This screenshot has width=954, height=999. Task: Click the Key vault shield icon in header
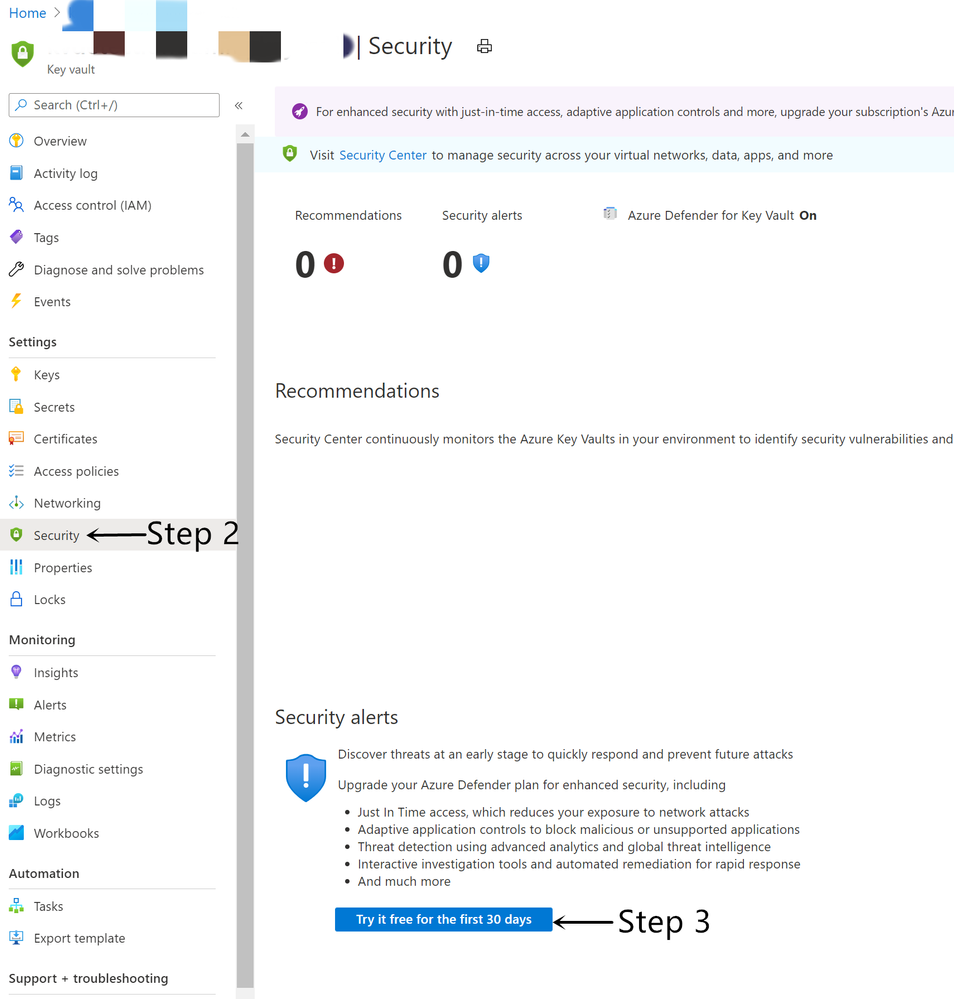(x=22, y=54)
